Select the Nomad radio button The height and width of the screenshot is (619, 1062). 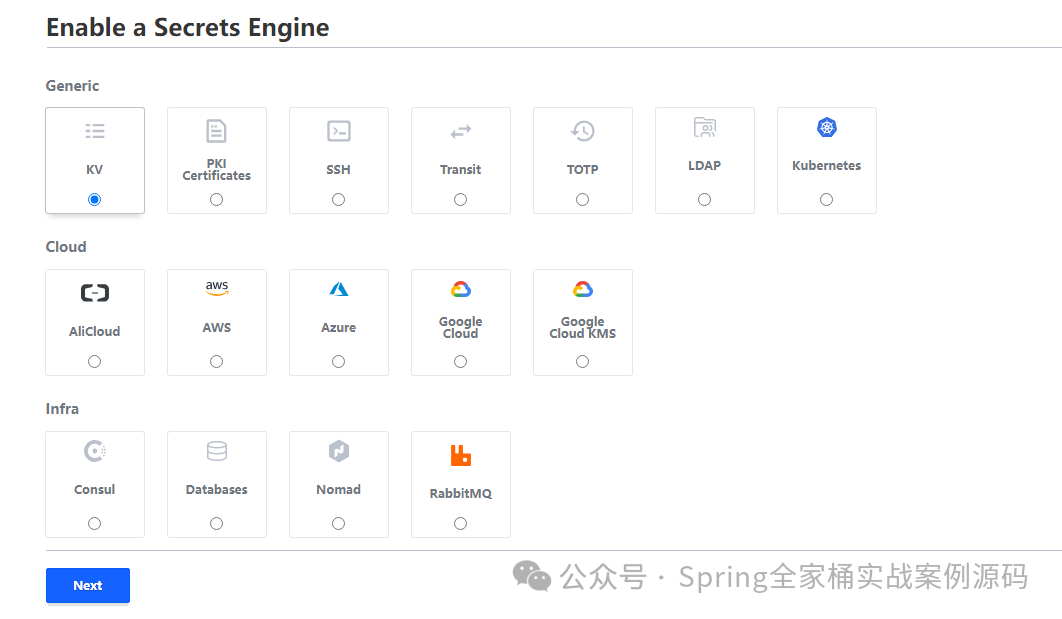point(339,524)
